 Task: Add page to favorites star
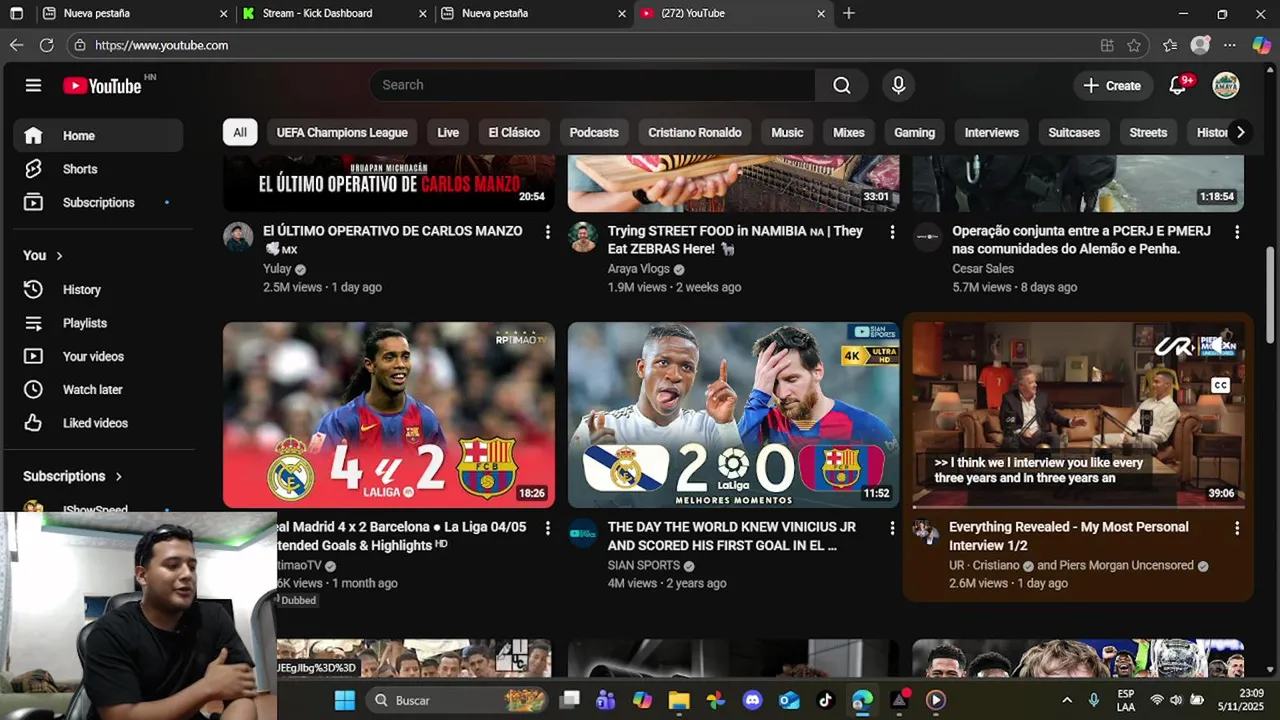click(1134, 45)
